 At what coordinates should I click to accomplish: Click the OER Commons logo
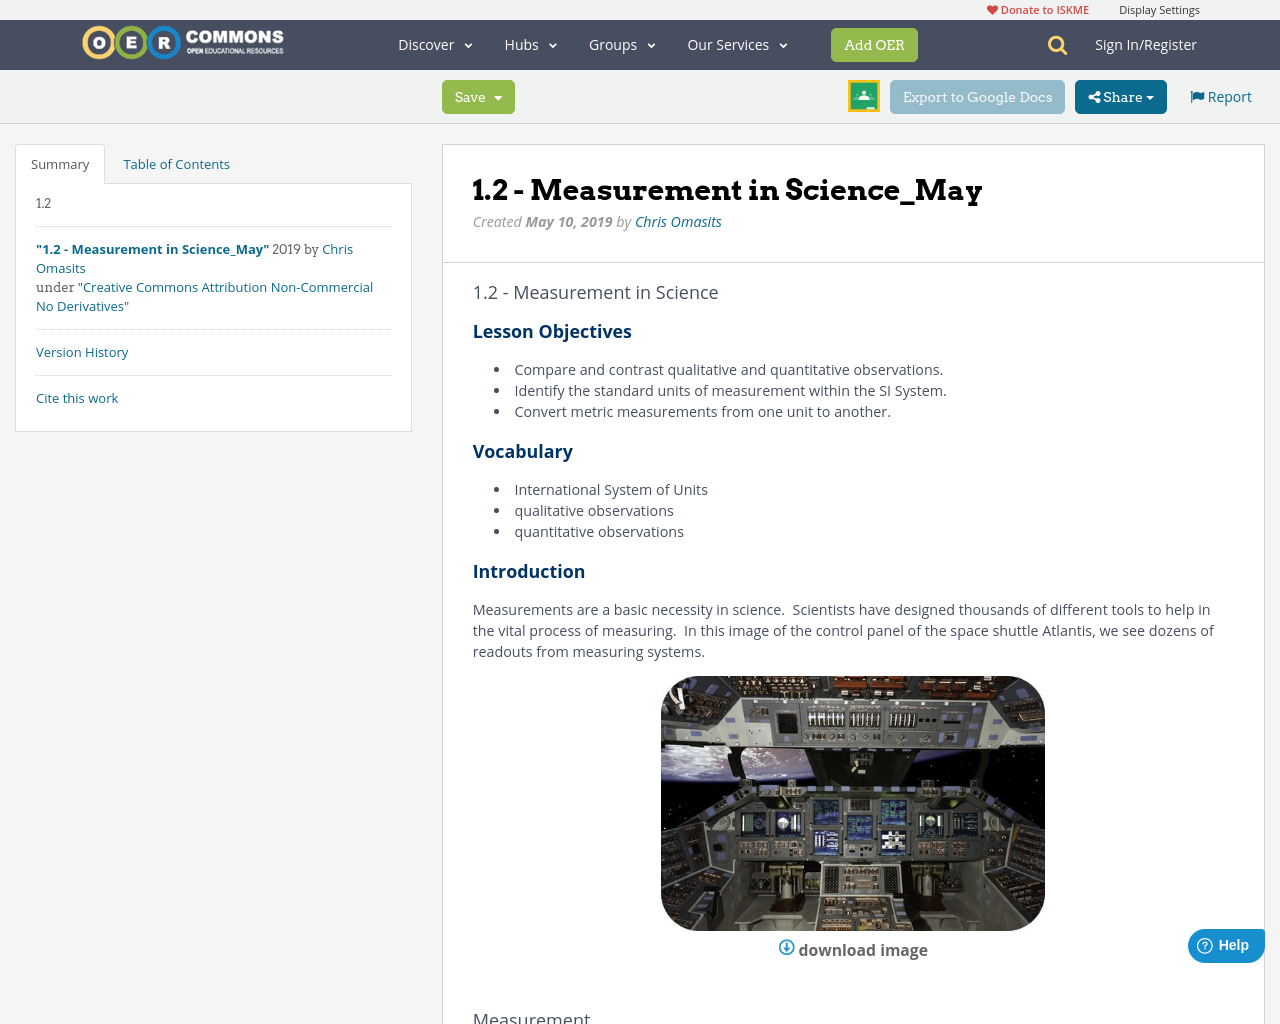(x=182, y=41)
